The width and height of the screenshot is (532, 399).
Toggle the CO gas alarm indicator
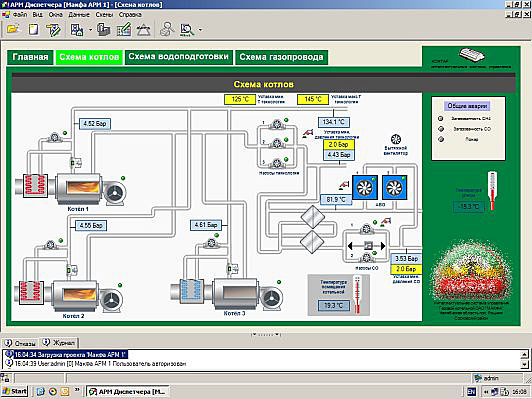[441, 129]
